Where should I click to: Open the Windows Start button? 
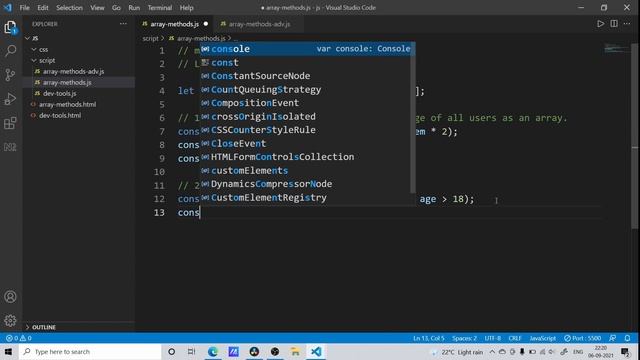[9, 351]
